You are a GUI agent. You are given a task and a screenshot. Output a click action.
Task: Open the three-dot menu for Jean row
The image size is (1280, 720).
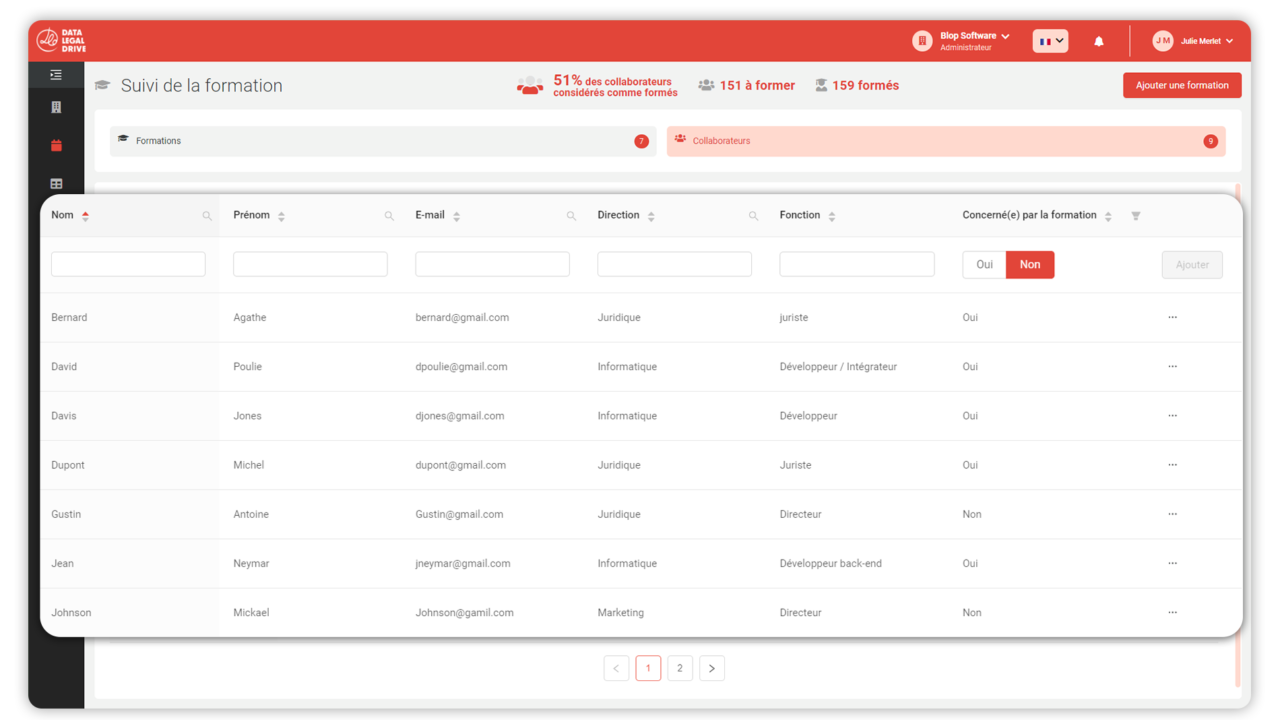click(x=1172, y=562)
